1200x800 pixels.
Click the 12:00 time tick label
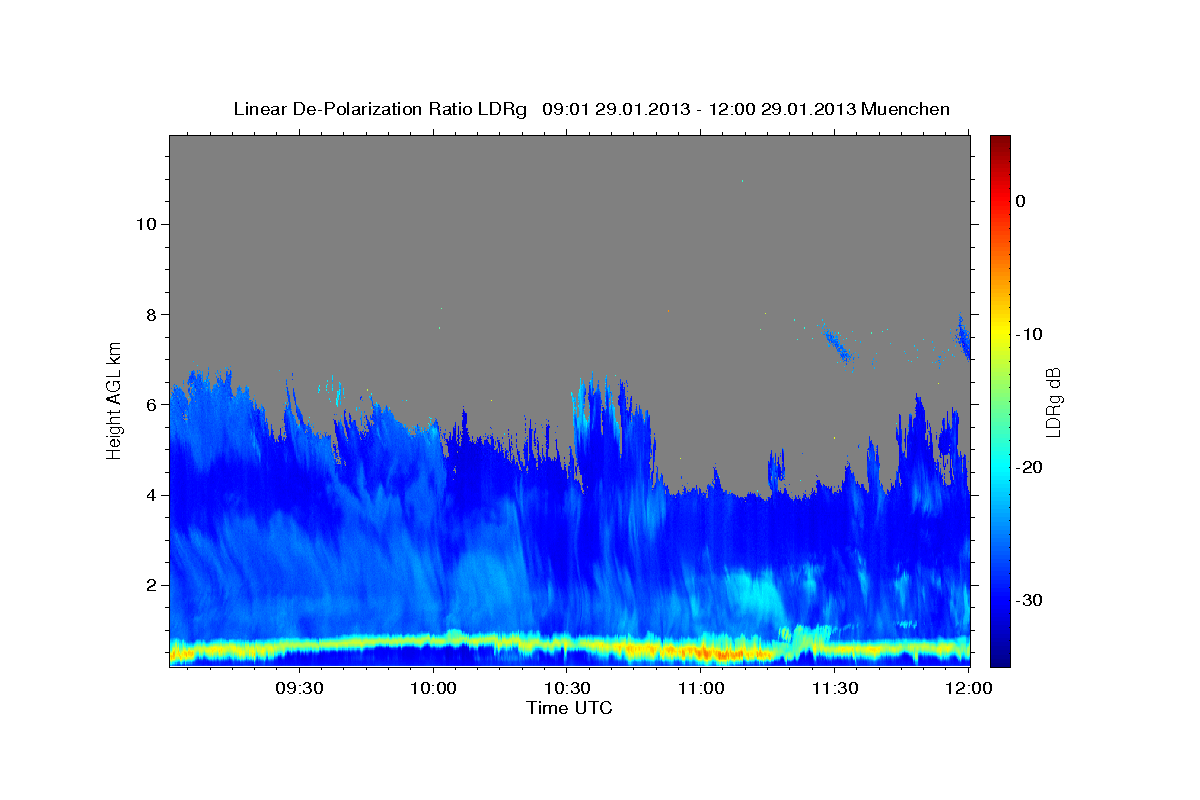pos(969,689)
